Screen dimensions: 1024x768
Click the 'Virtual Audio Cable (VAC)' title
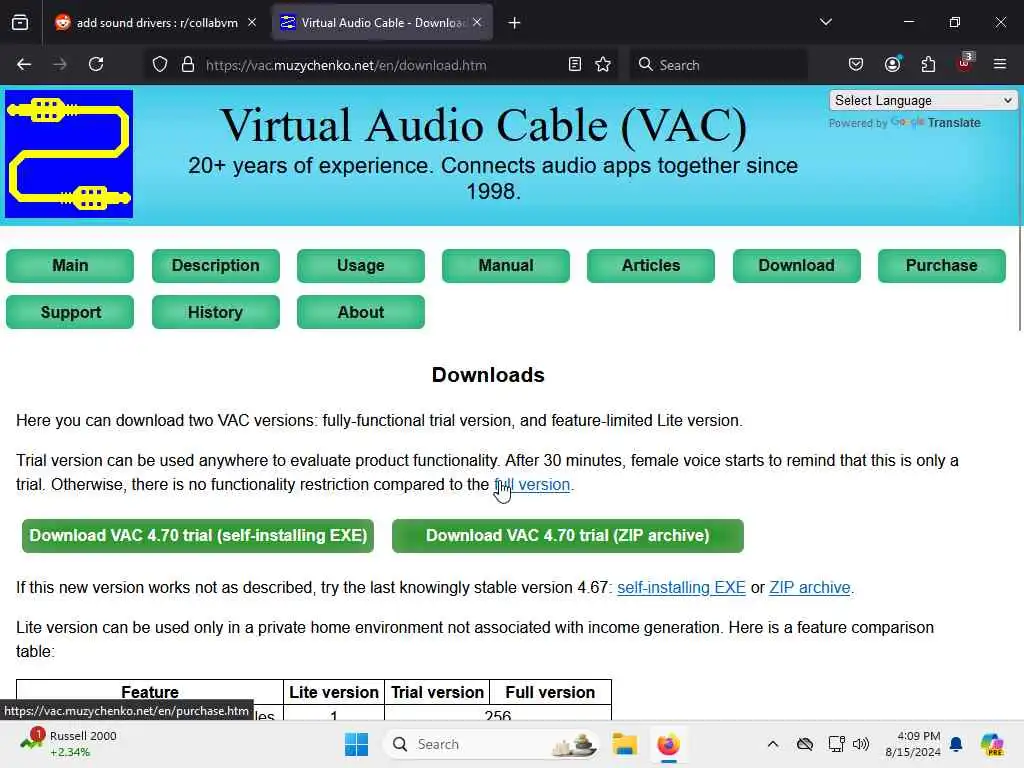483,125
